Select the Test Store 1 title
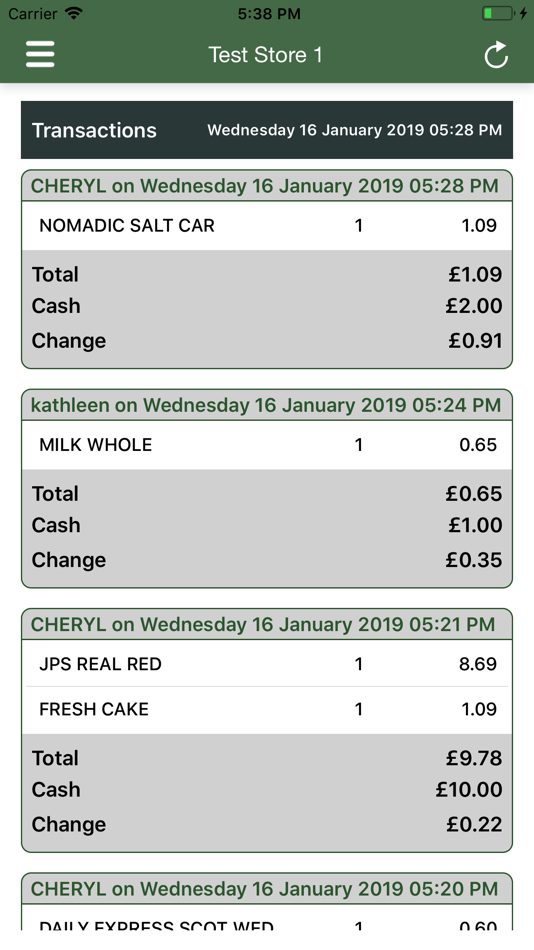Screen dimensions: 534x950 265,55
